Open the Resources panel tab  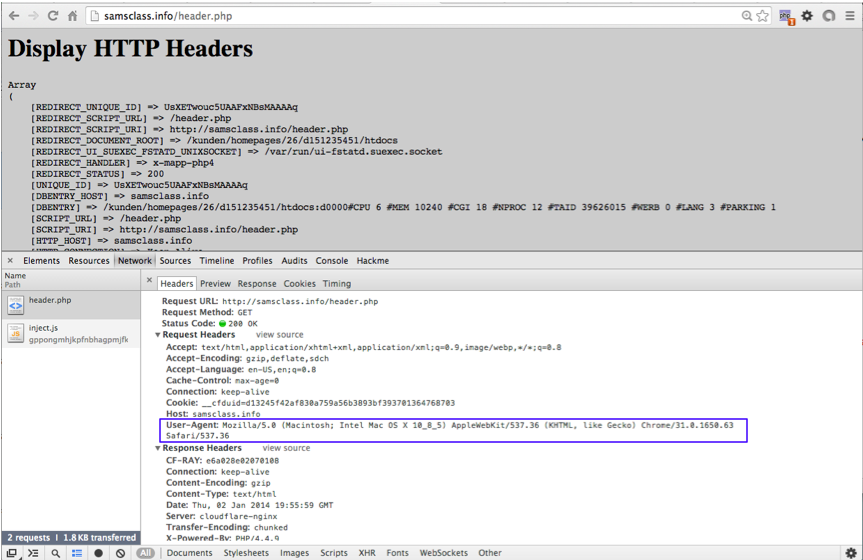tap(89, 260)
